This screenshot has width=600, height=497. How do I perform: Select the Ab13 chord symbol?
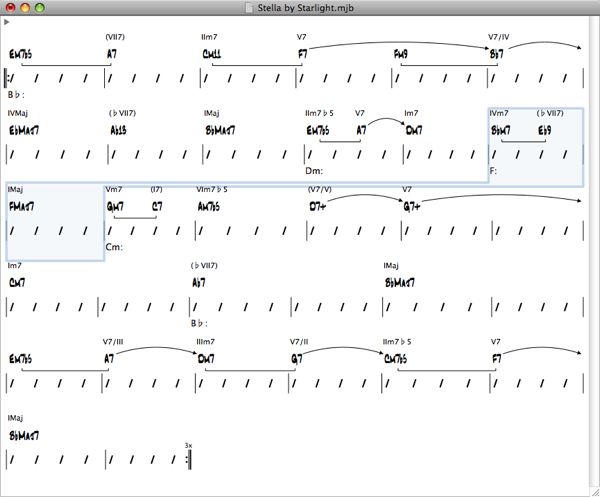click(121, 130)
